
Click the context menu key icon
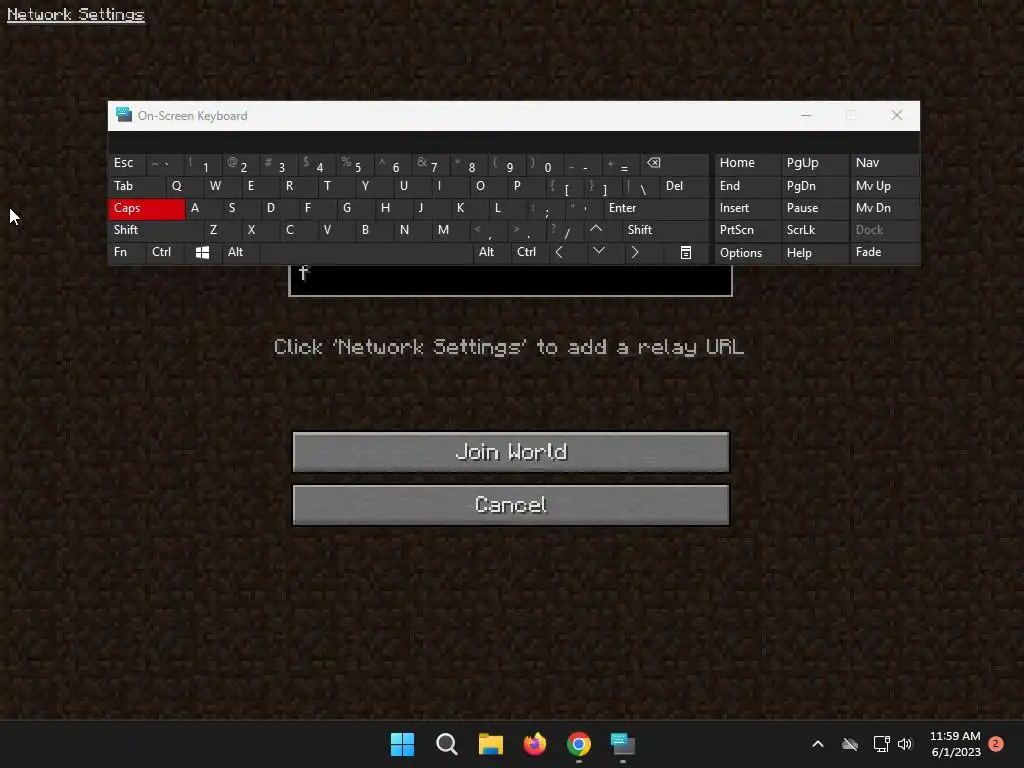point(686,253)
